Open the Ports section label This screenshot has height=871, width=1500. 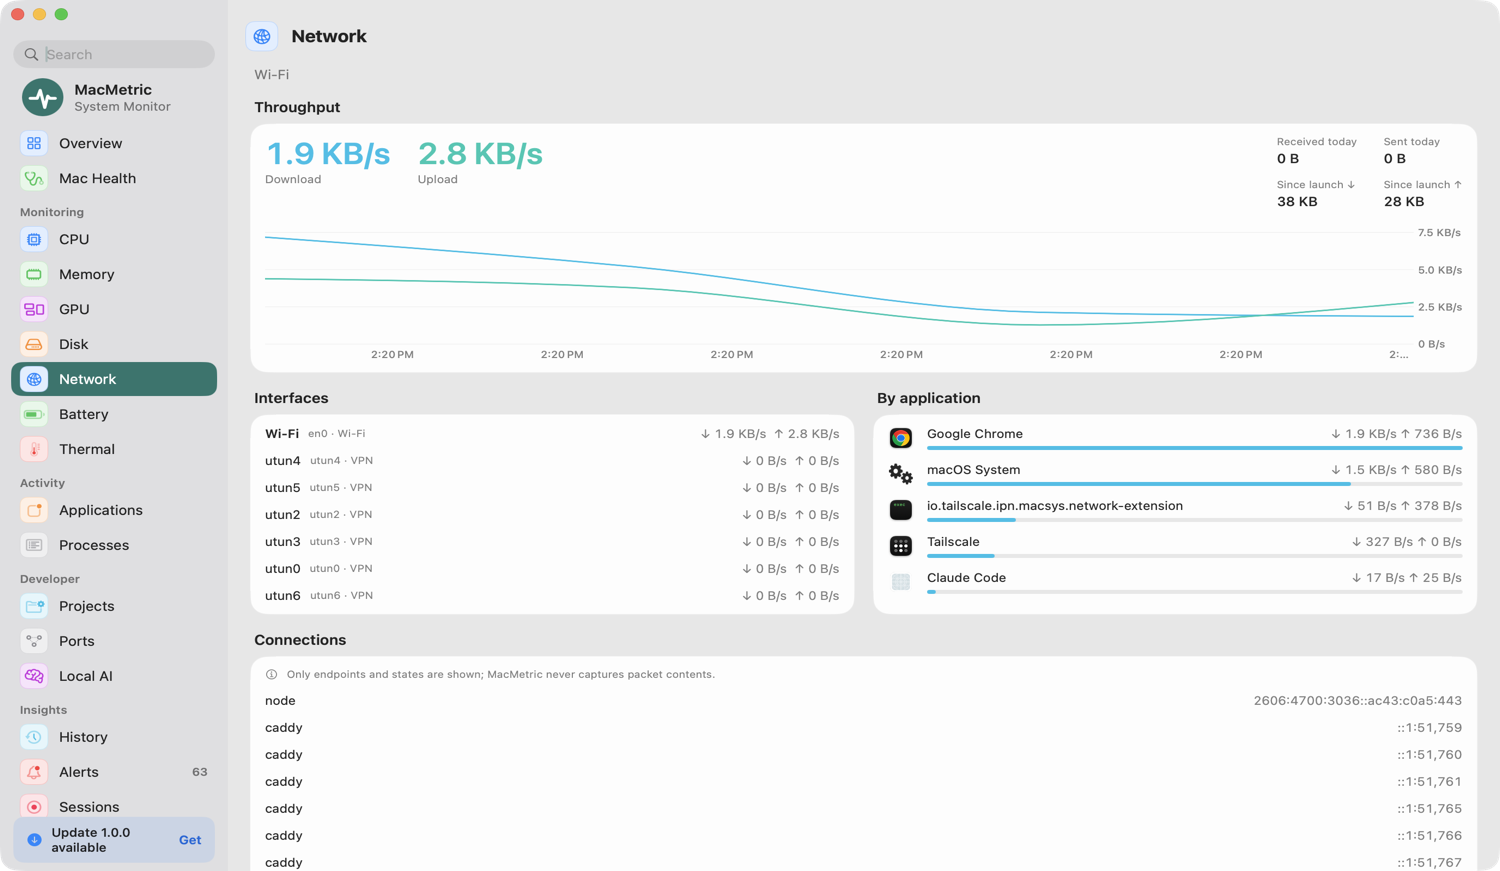(x=77, y=641)
